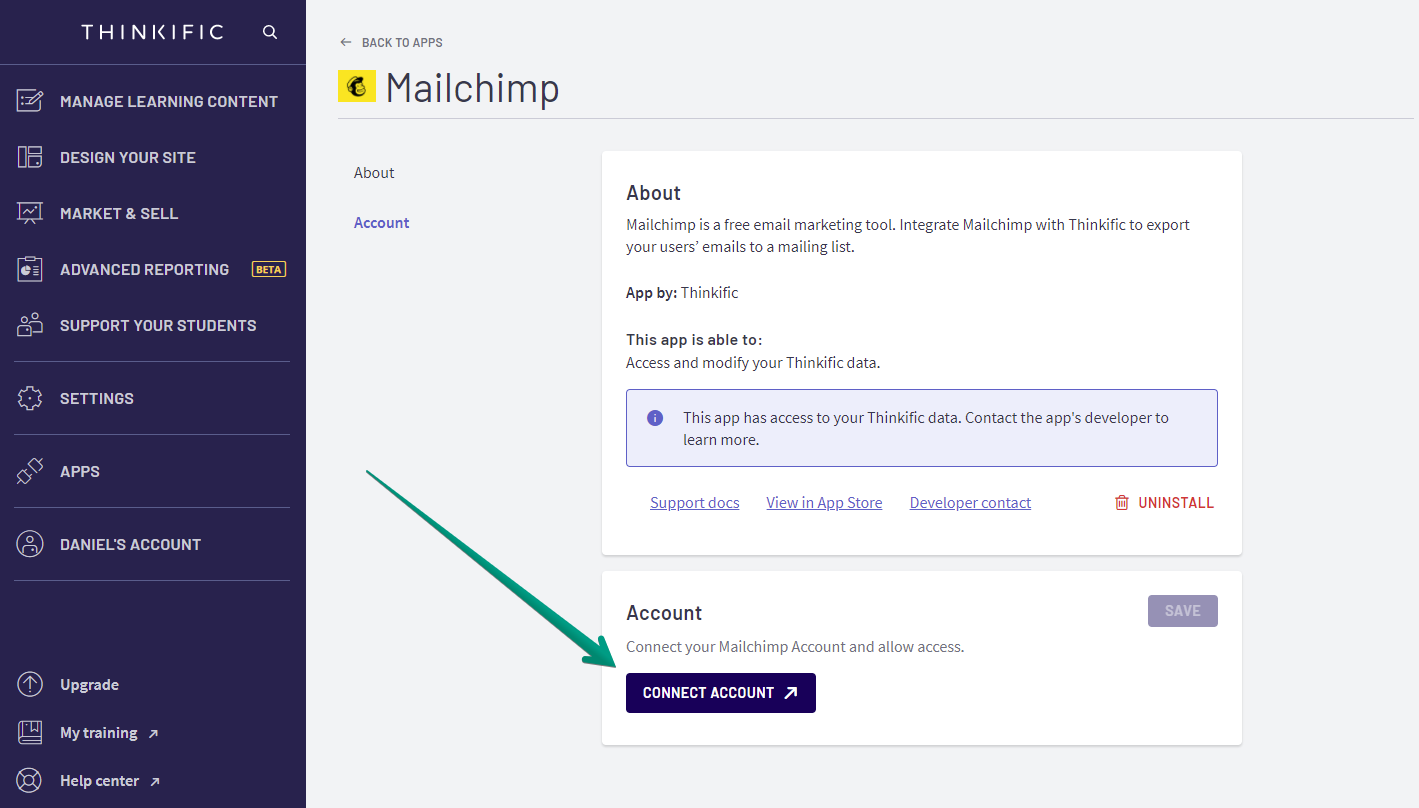The height and width of the screenshot is (808, 1419).
Task: Click the search magnifier icon in sidebar
Action: [270, 32]
